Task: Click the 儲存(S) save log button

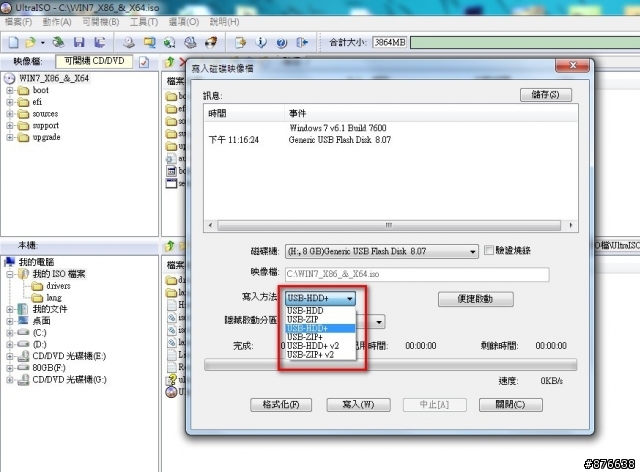Action: pyautogui.click(x=546, y=95)
